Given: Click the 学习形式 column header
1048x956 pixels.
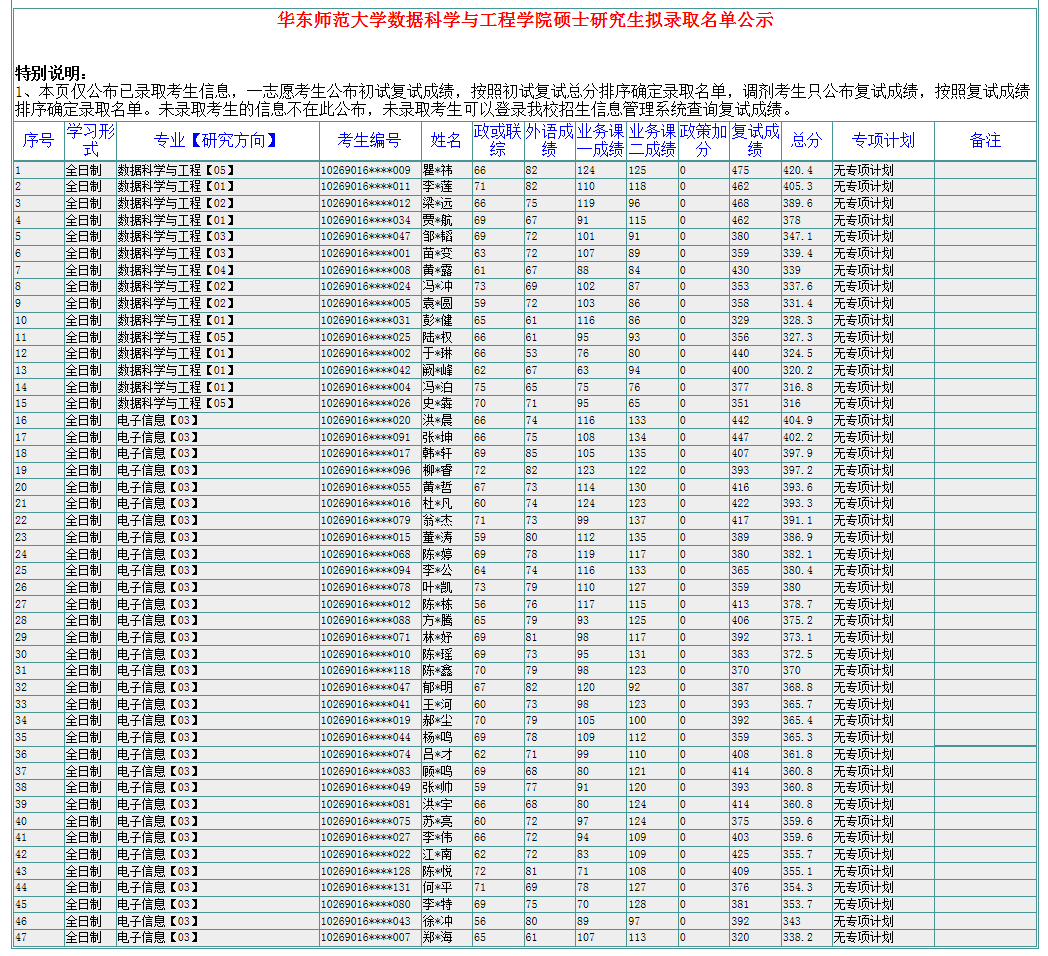Looking at the screenshot, I should click(x=90, y=141).
